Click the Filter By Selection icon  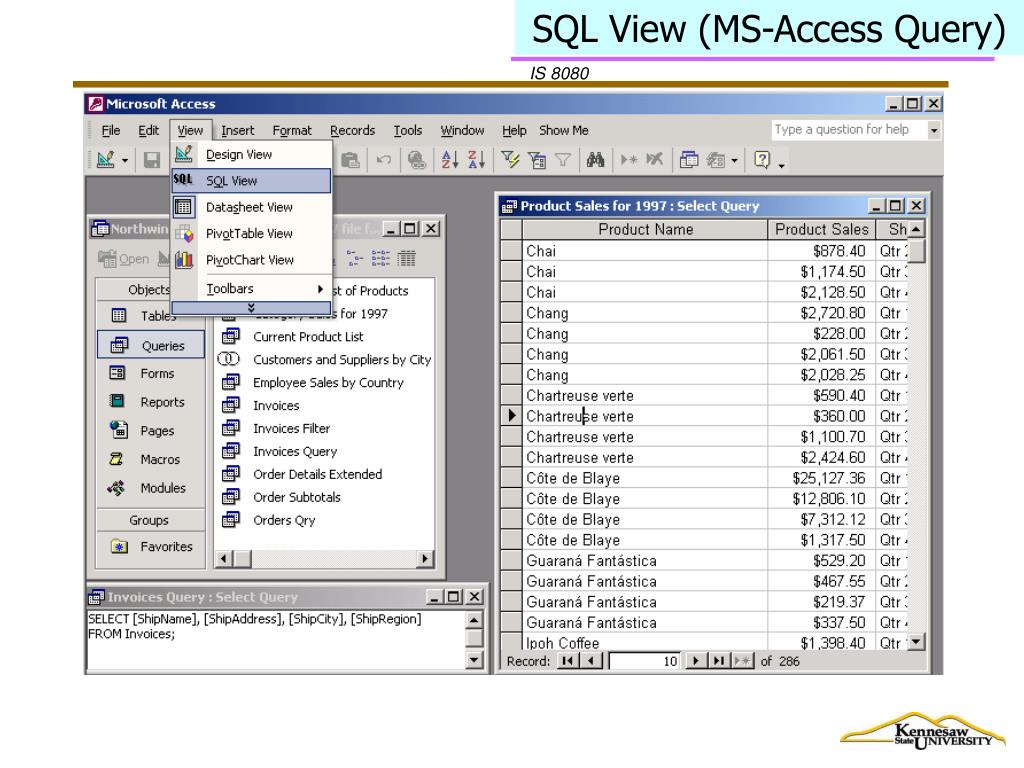(x=510, y=160)
